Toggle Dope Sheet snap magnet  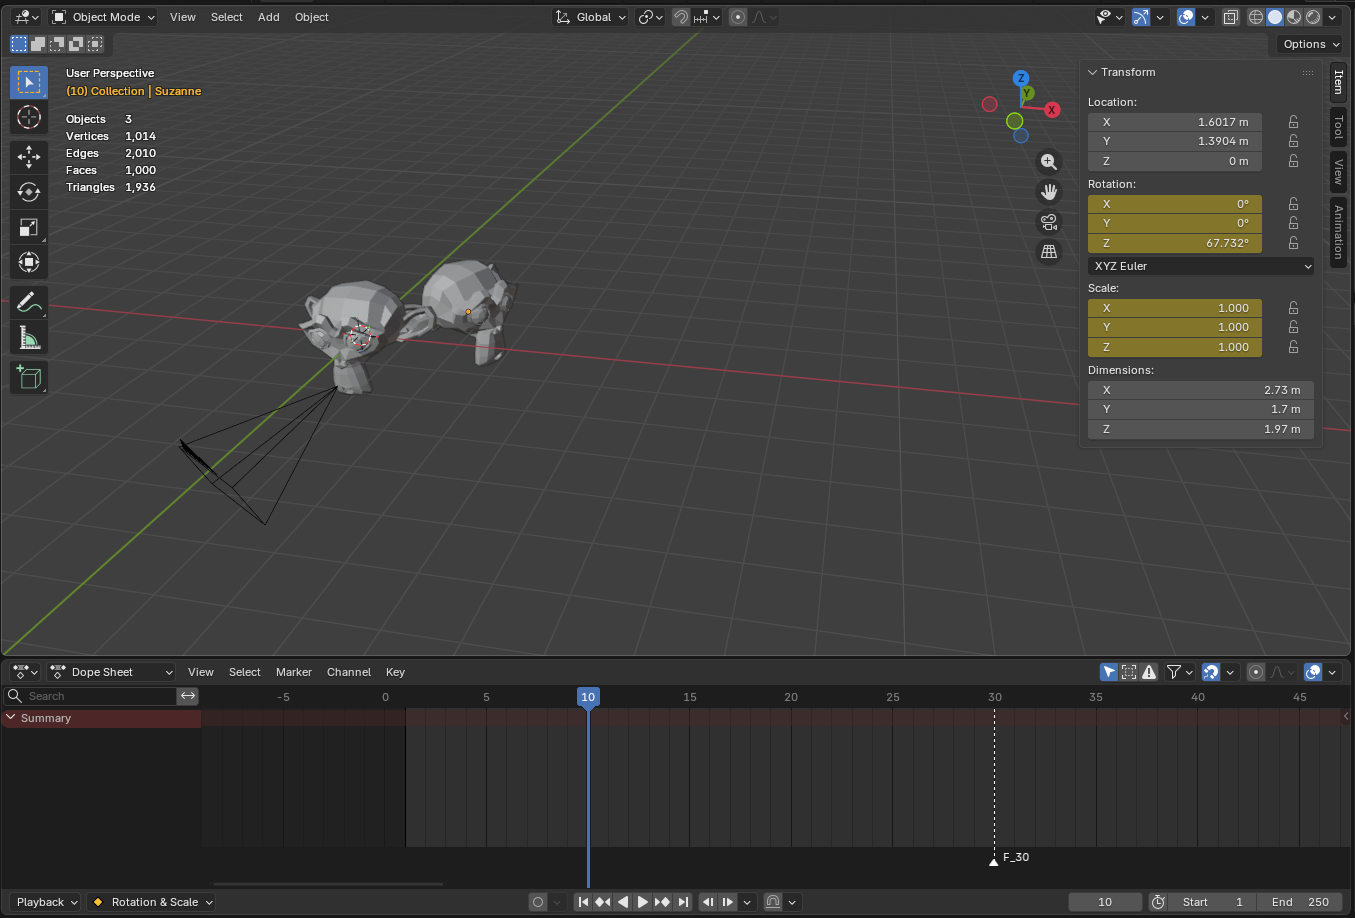(x=1211, y=672)
